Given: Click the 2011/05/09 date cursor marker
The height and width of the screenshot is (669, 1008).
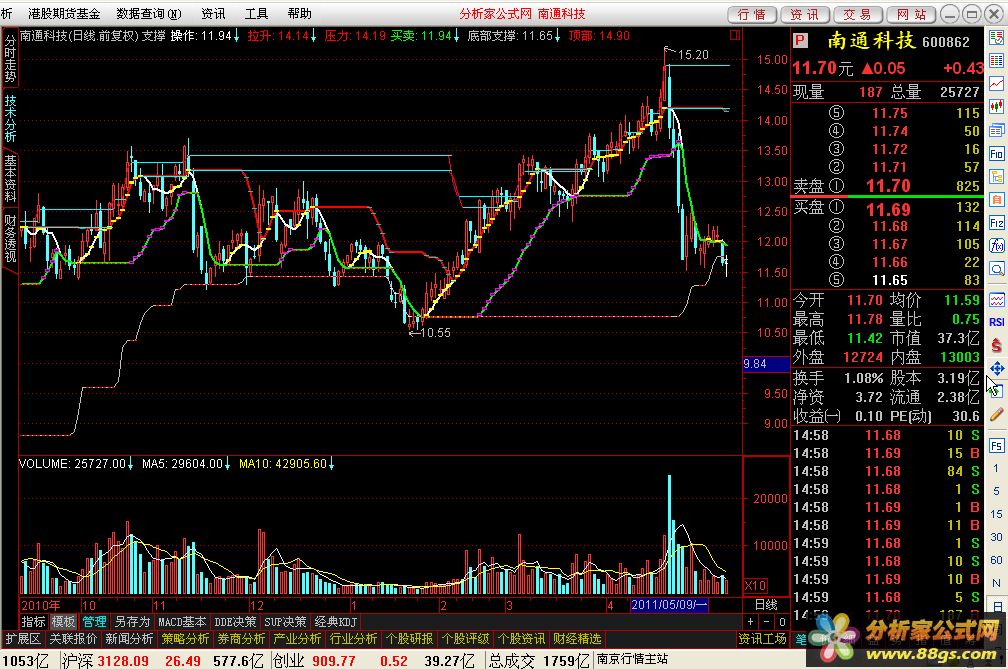Looking at the screenshot, I should 669,605.
